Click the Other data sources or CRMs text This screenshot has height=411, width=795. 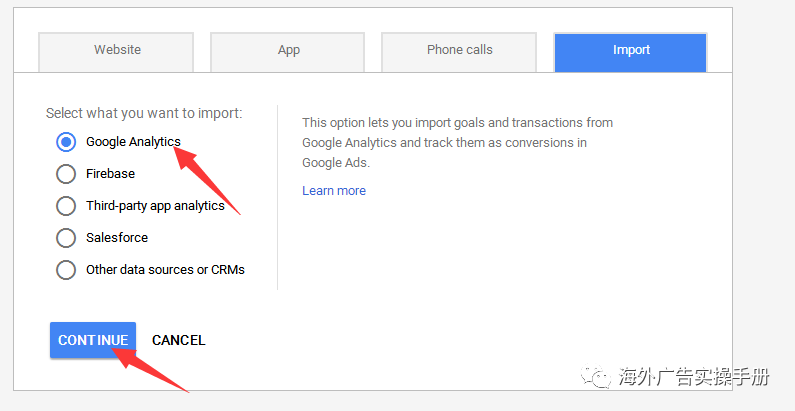point(165,270)
